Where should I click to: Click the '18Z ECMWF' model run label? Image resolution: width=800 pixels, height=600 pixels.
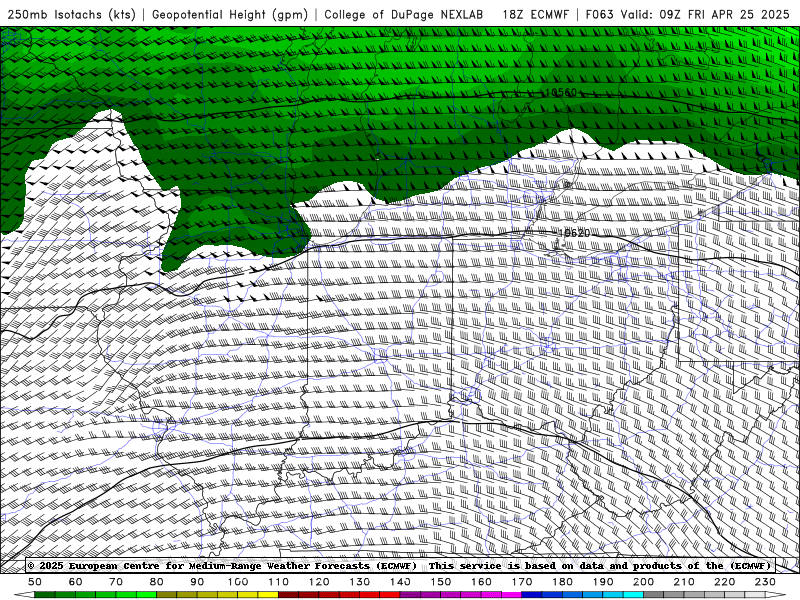pos(536,14)
